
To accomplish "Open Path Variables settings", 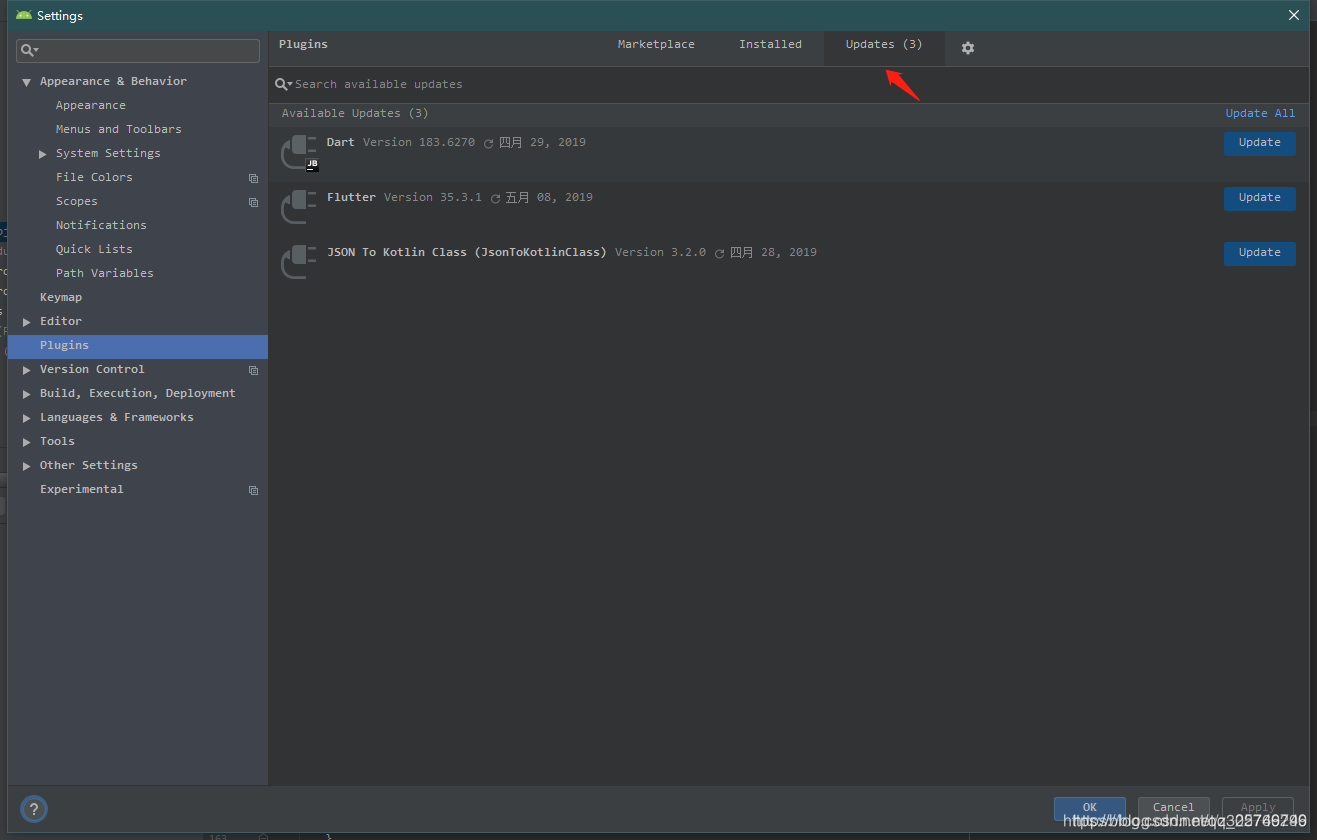I will coord(105,274).
